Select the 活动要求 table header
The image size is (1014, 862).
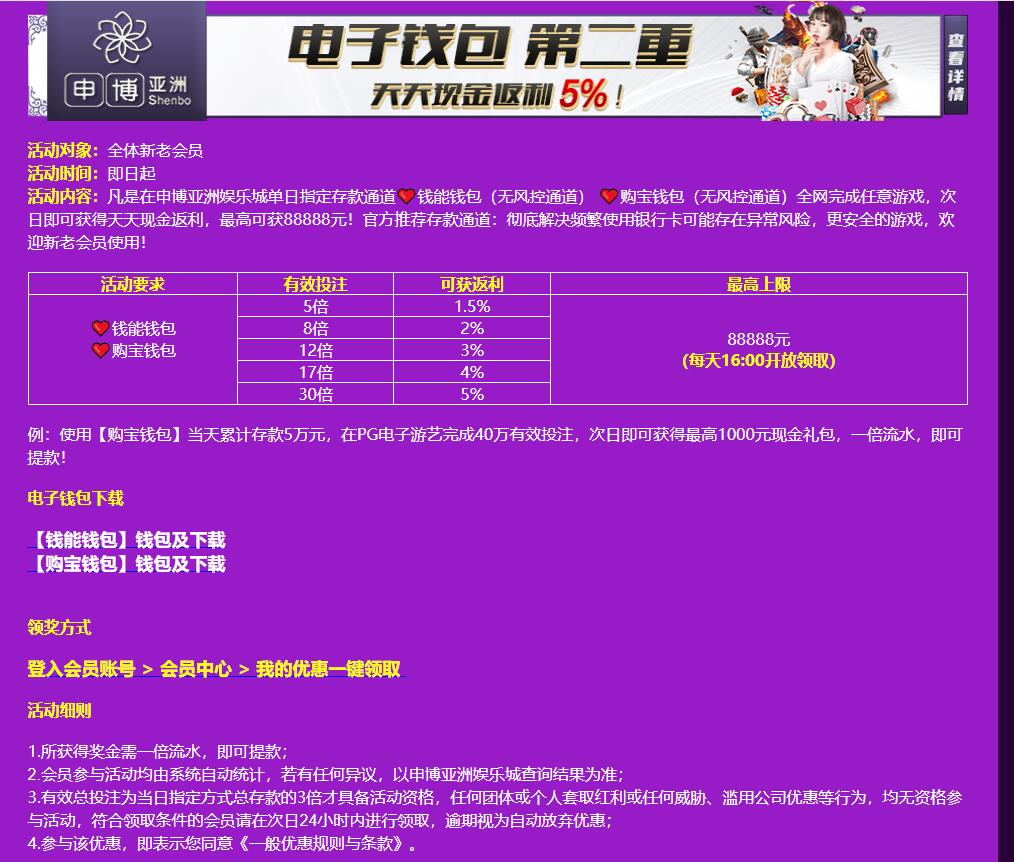(x=133, y=284)
